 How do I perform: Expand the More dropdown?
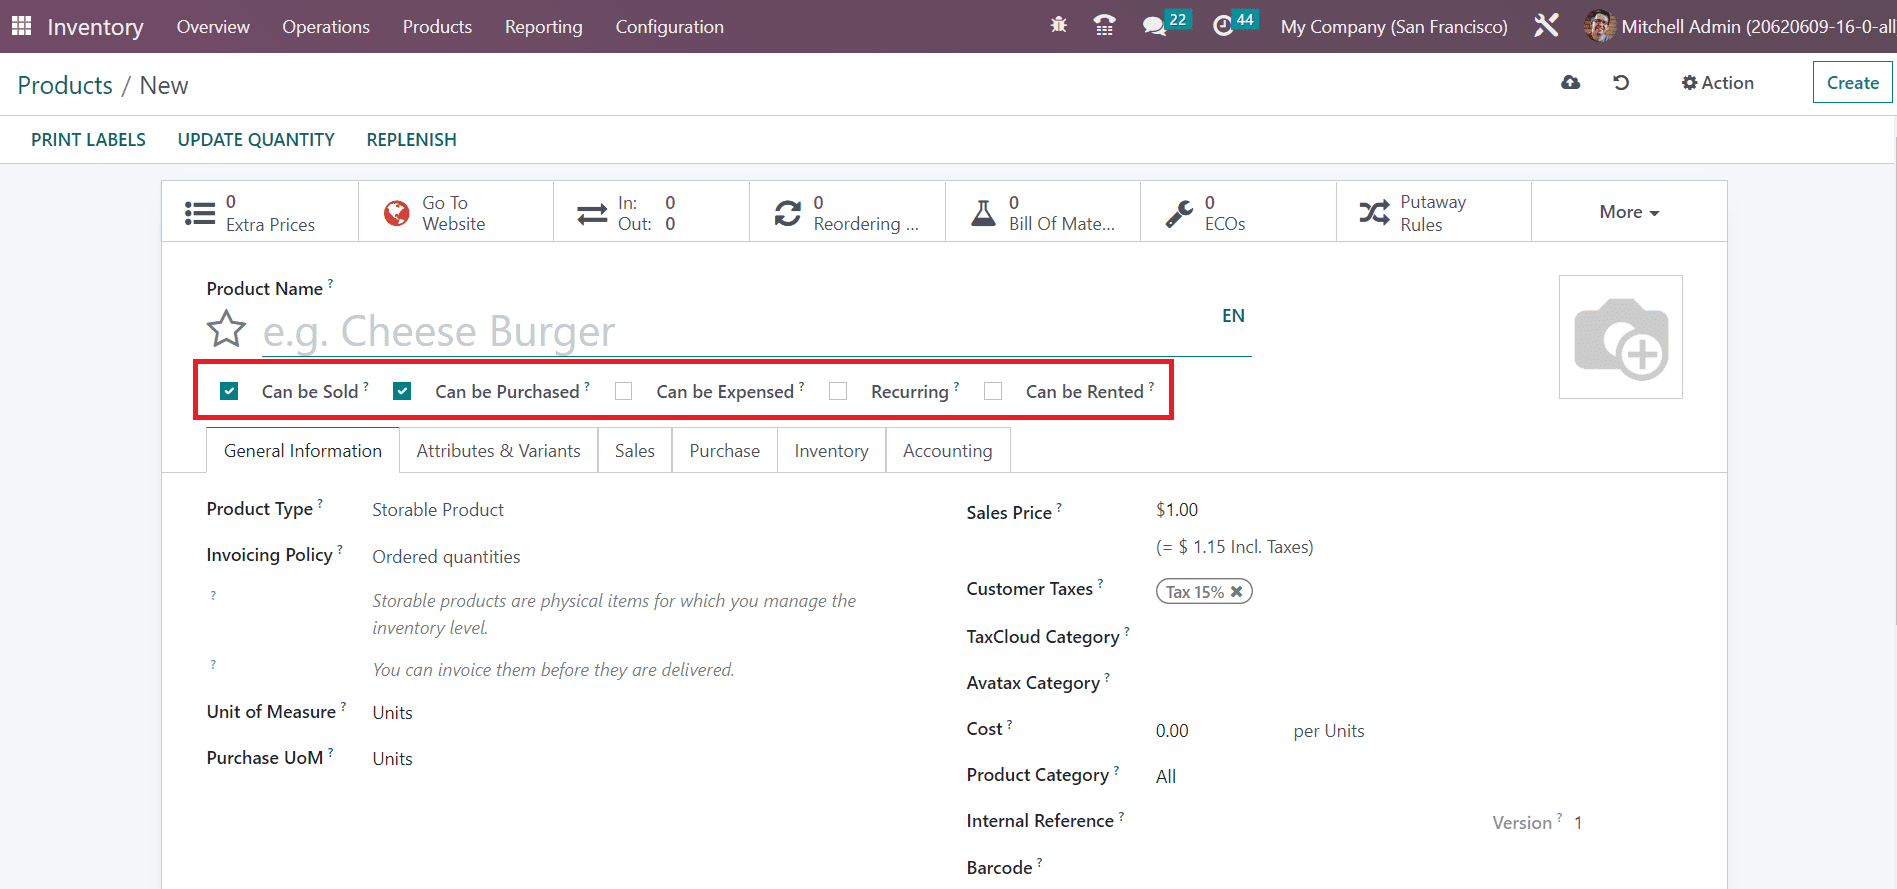1628,212
